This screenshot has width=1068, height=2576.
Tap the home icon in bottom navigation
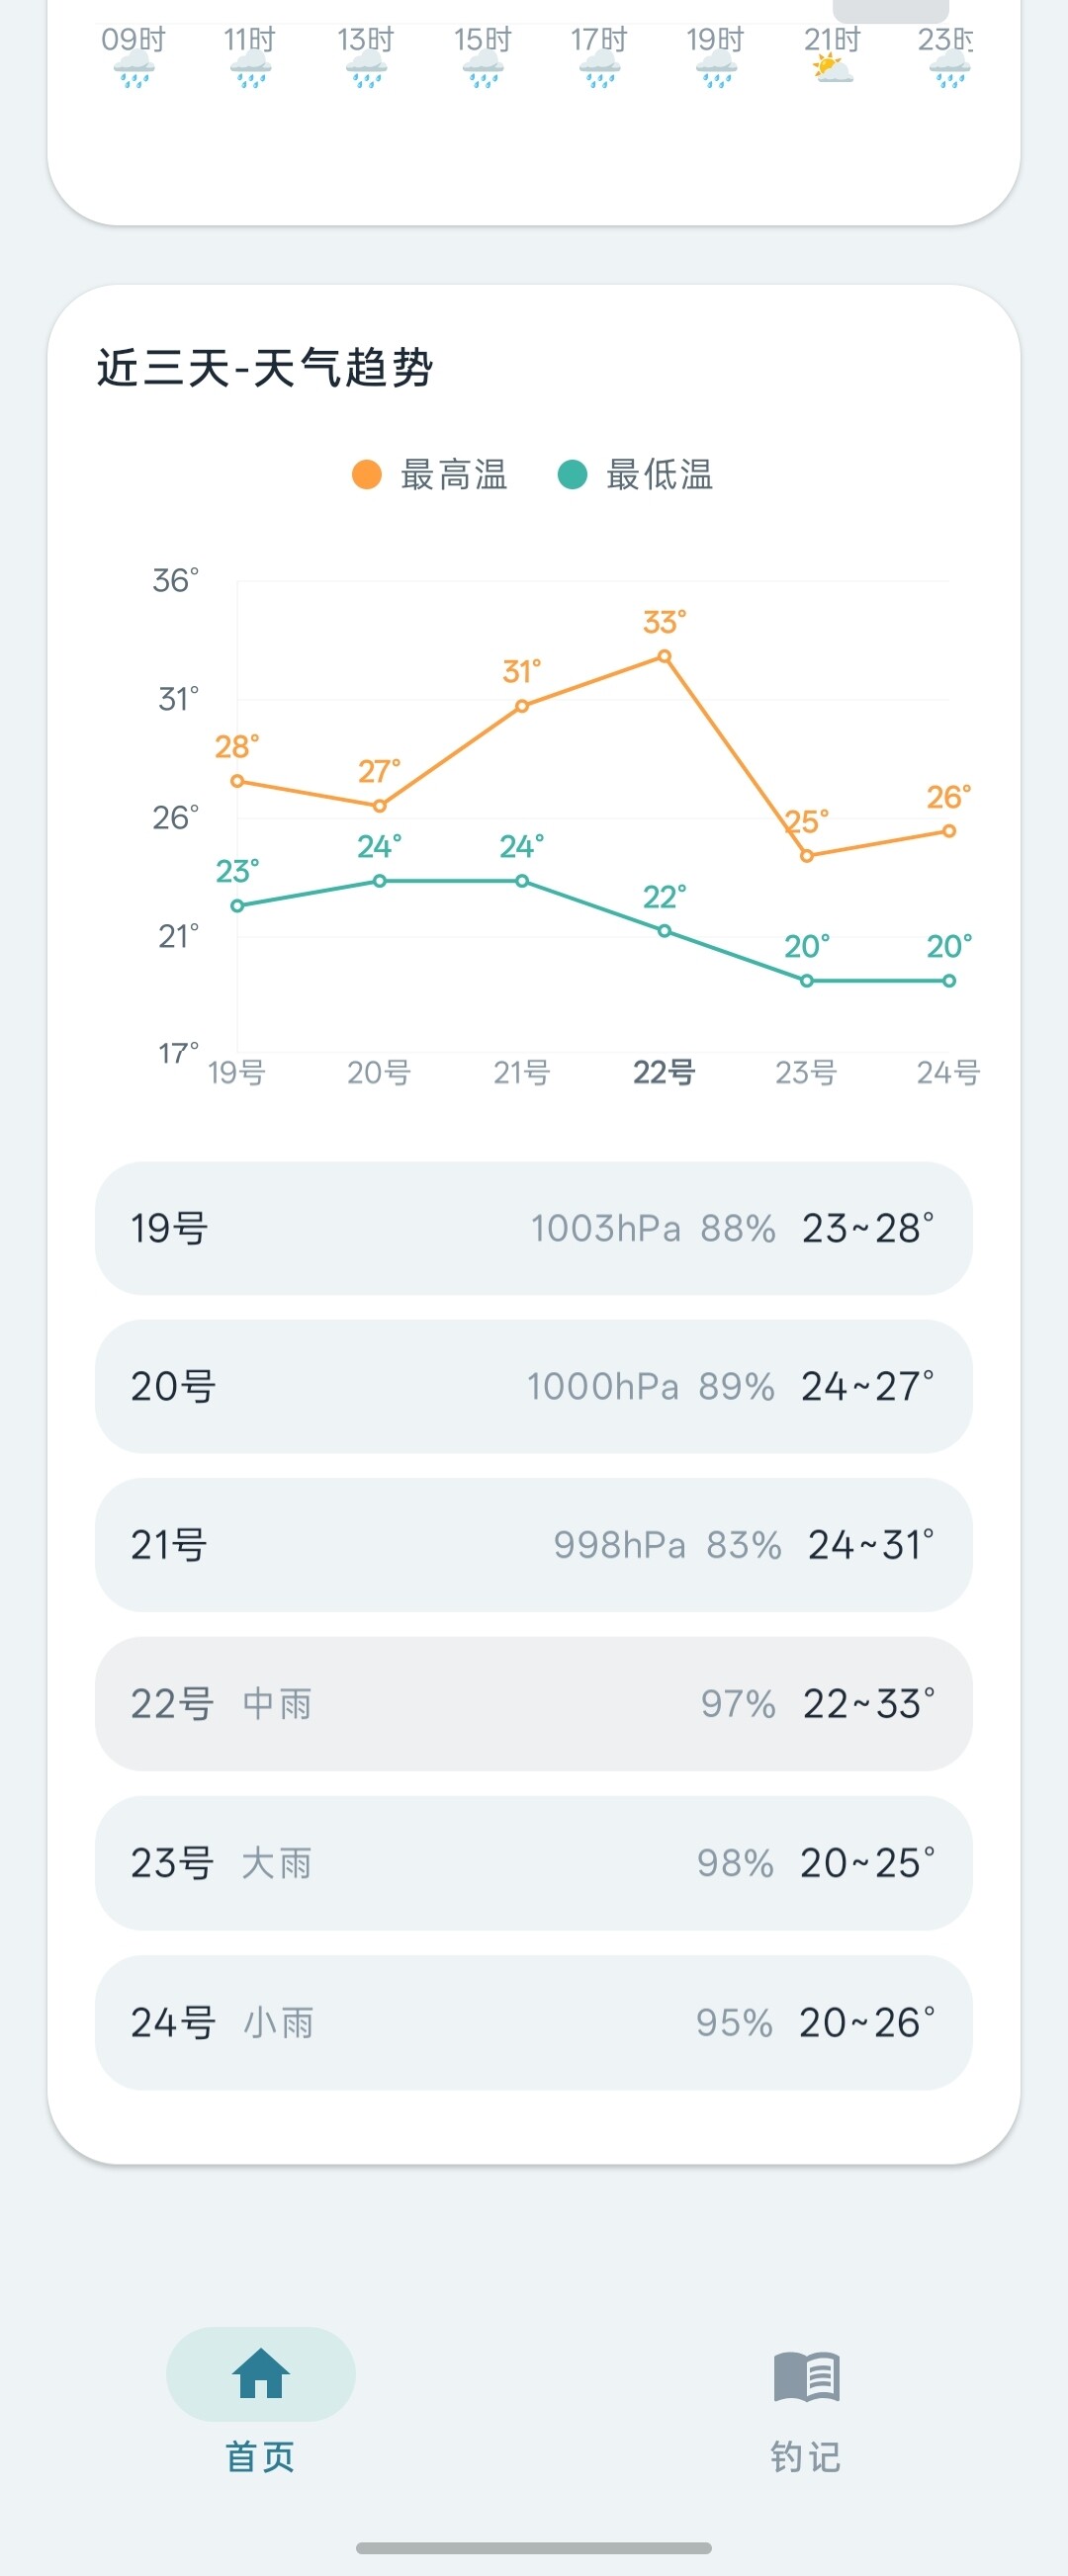point(261,2373)
